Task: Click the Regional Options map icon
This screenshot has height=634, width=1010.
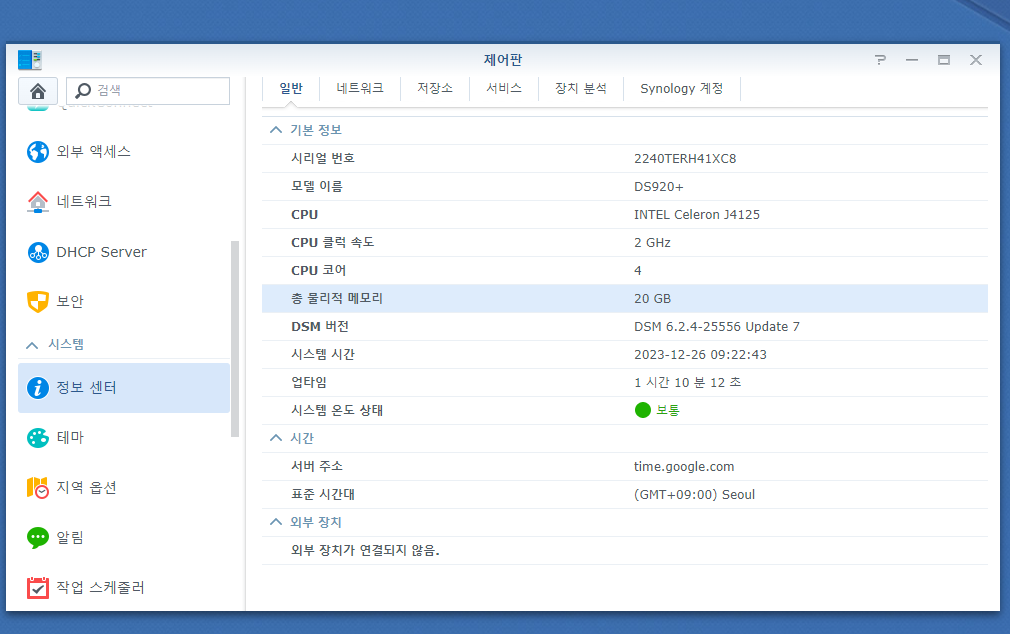Action: tap(38, 488)
